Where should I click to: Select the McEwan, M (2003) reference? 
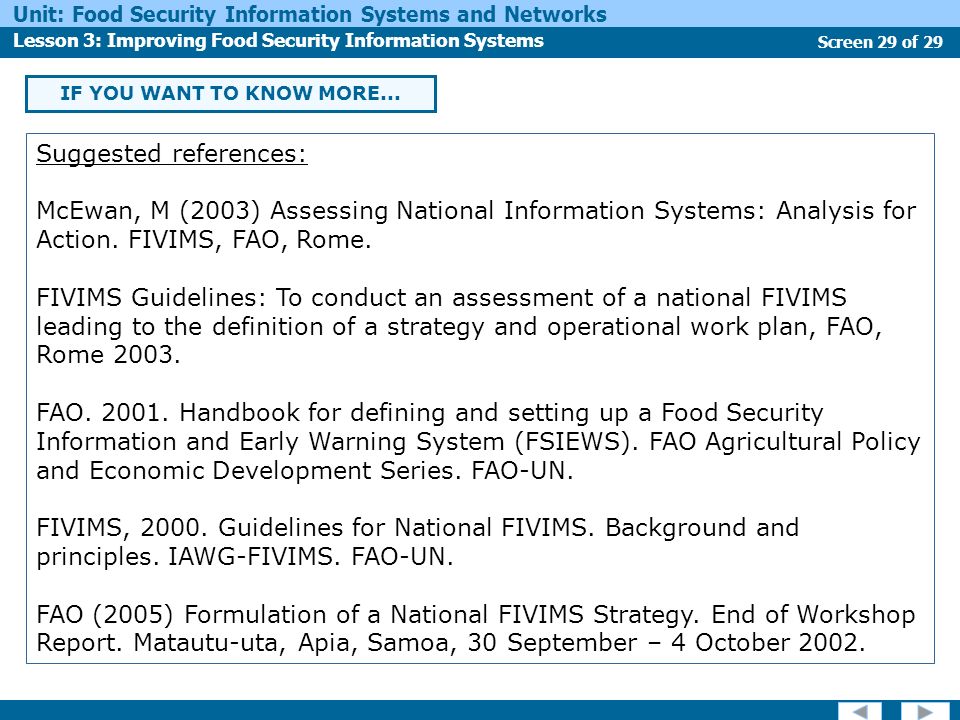476,225
